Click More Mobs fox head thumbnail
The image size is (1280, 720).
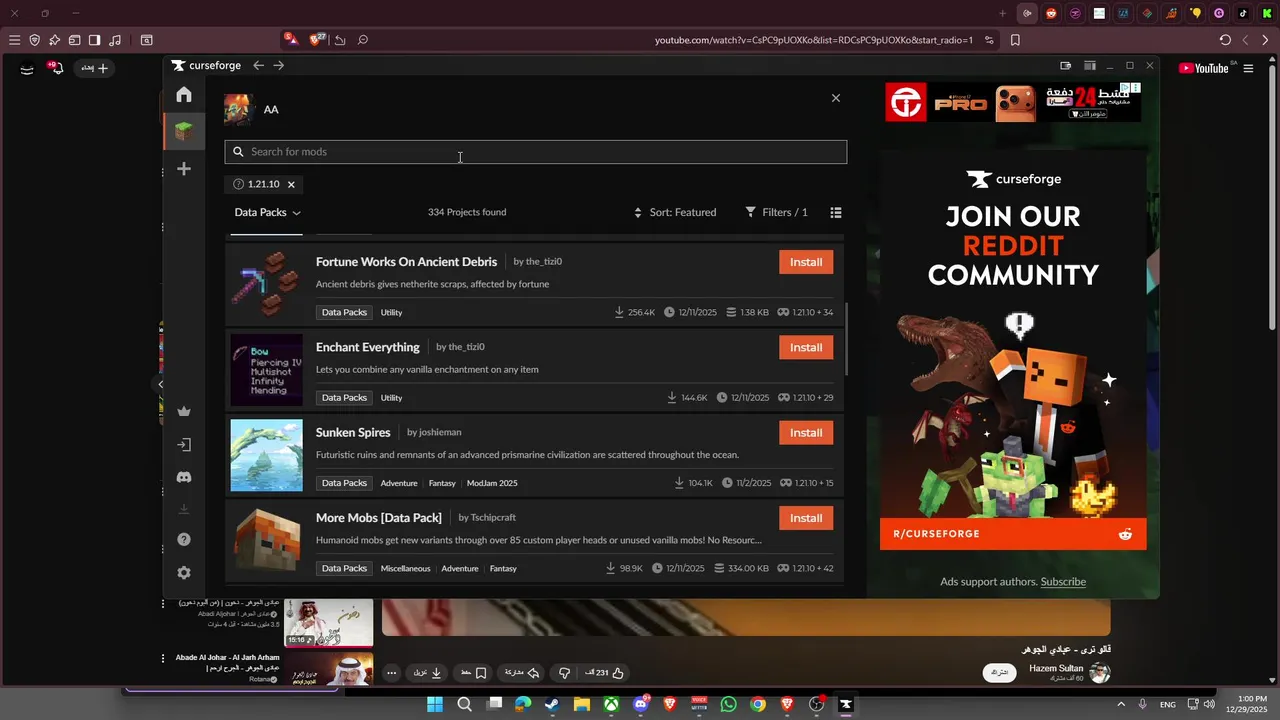pos(266,540)
